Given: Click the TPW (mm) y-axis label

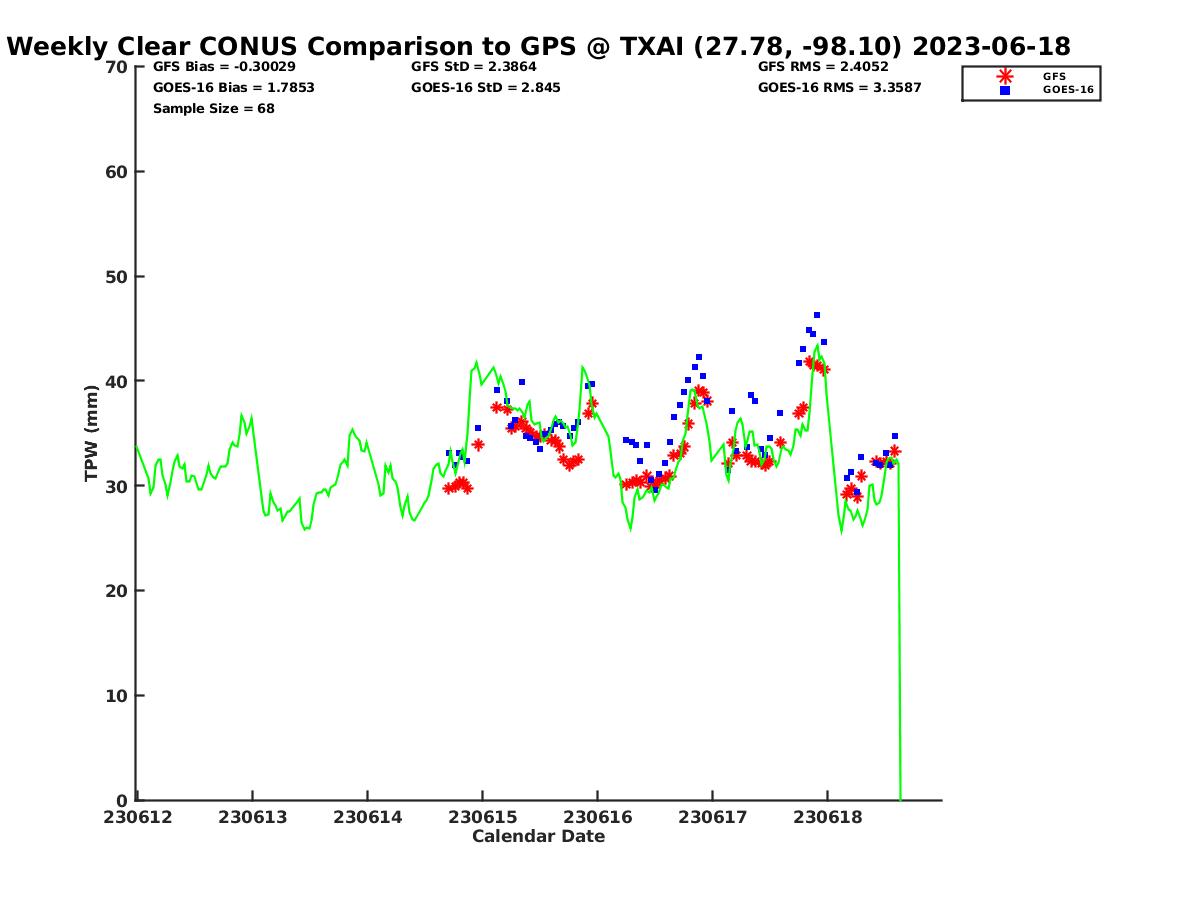Looking at the screenshot, I should [x=92, y=433].
